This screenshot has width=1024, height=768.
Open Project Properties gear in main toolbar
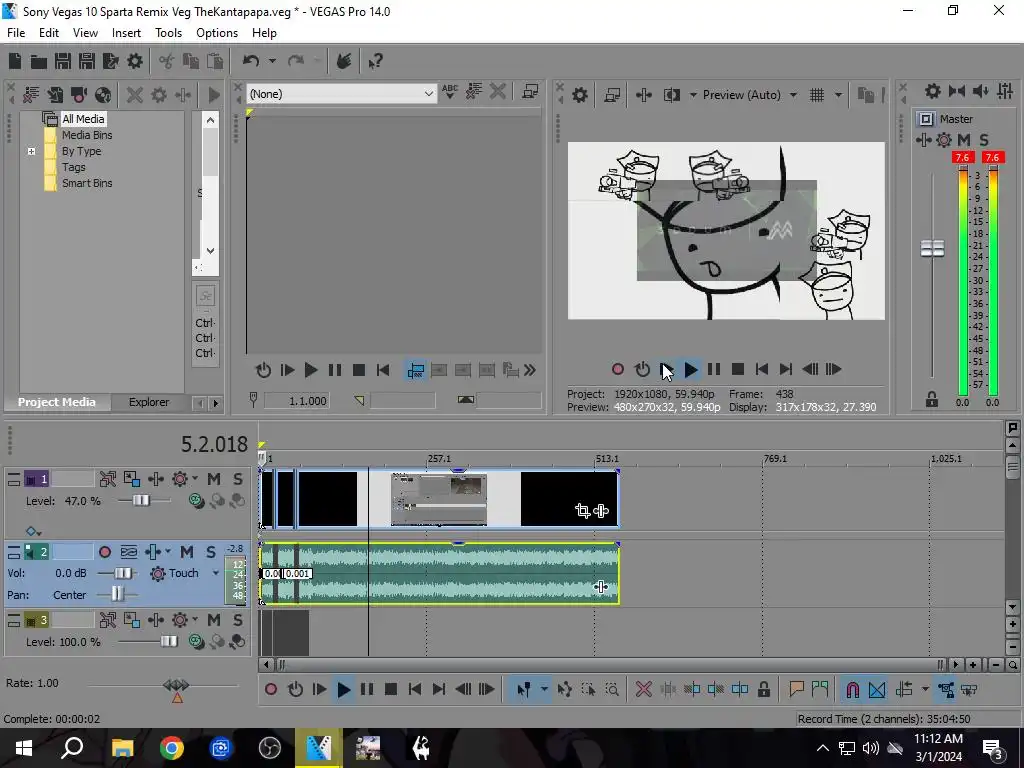(135, 61)
